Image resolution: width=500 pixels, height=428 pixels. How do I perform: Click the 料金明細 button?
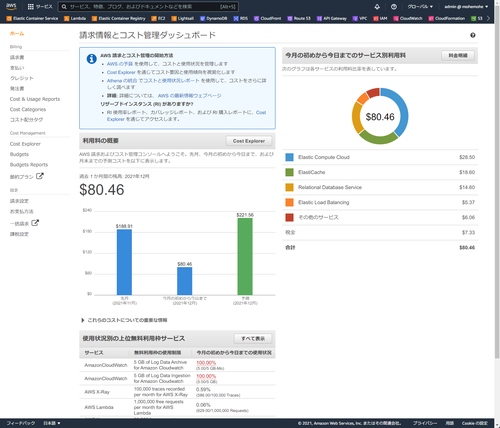click(458, 55)
